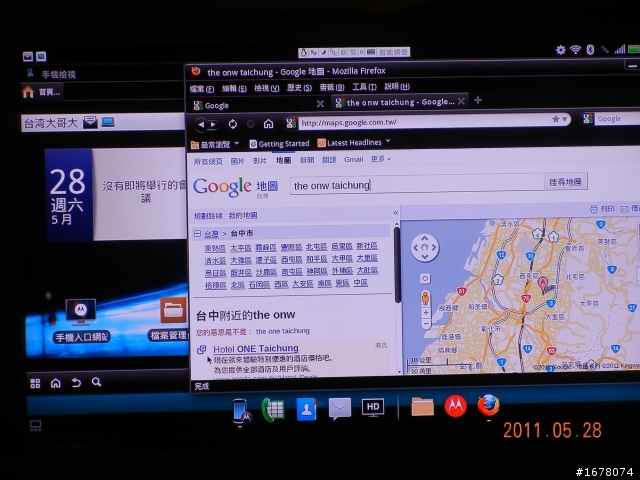Tap search icon in phone view bar
The height and width of the screenshot is (480, 640).
[x=96, y=382]
